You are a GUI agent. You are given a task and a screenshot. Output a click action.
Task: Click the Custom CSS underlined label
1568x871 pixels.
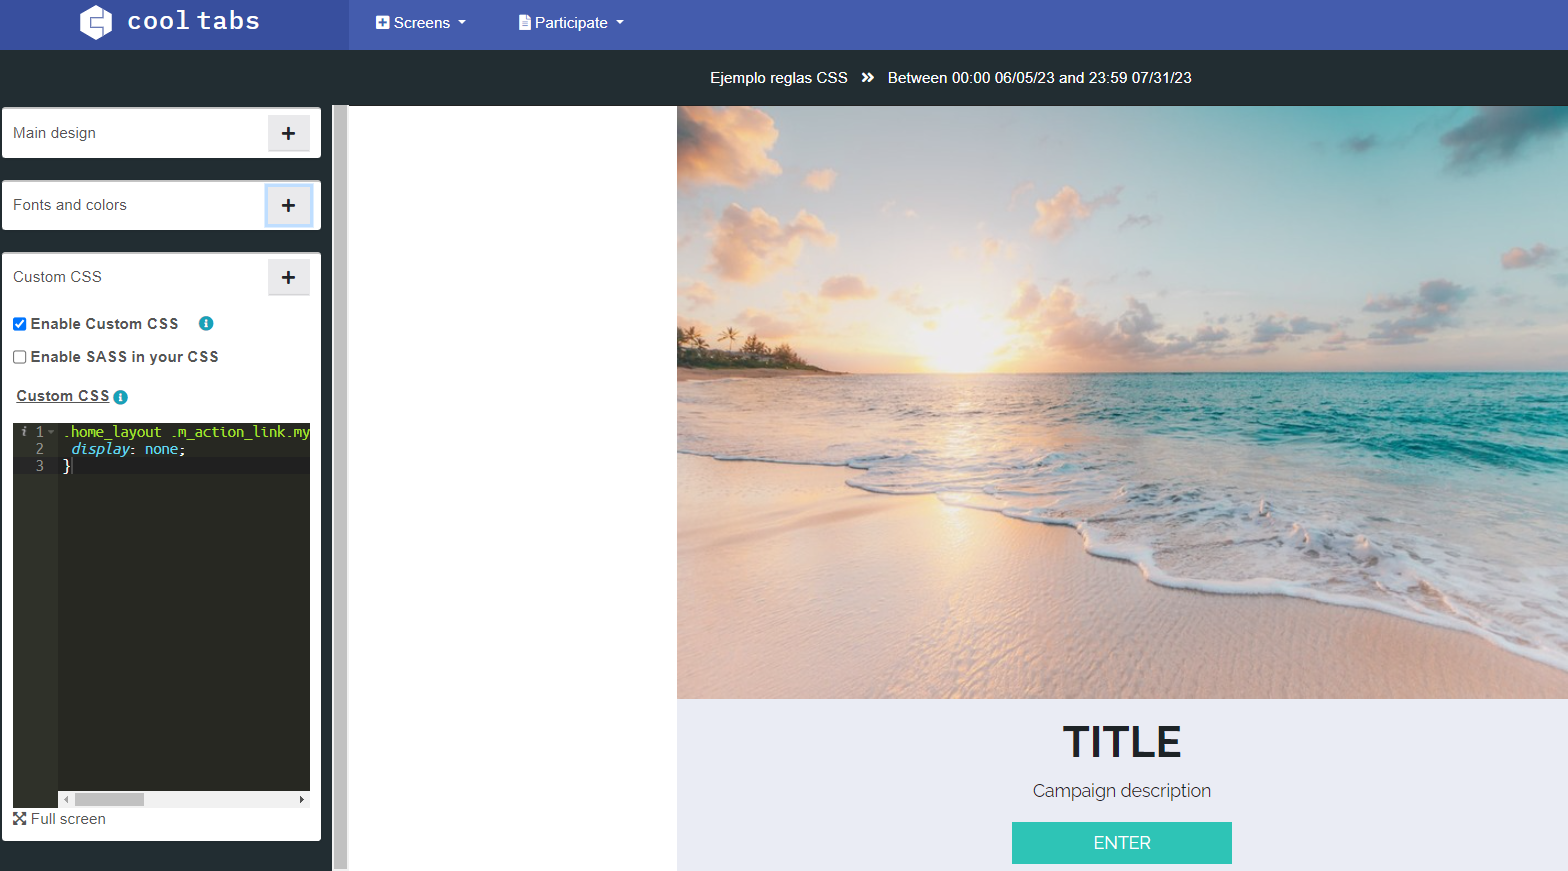[62, 396]
